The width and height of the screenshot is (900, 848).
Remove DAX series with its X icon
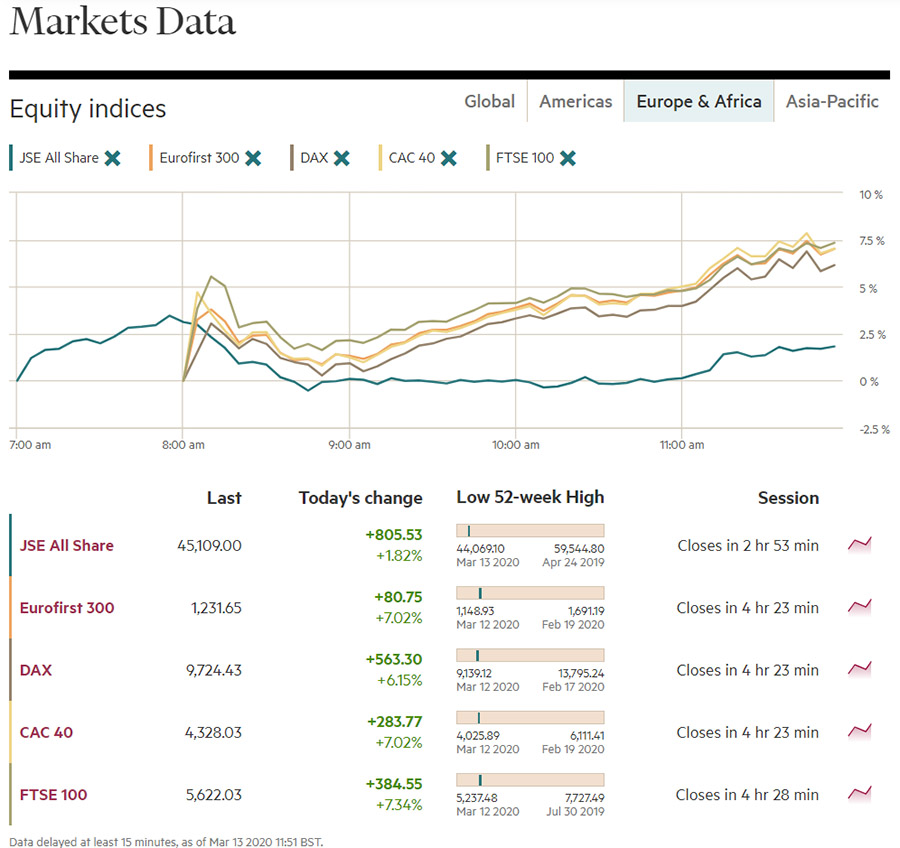[x=342, y=158]
